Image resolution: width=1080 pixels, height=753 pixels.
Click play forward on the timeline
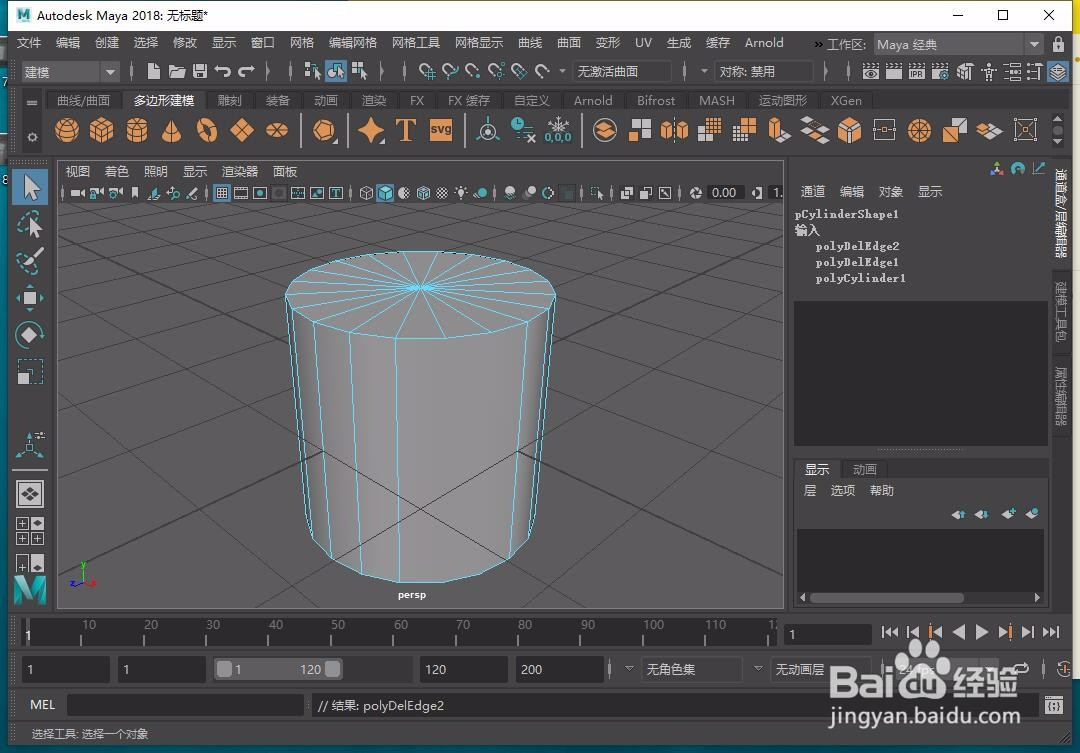coord(982,632)
